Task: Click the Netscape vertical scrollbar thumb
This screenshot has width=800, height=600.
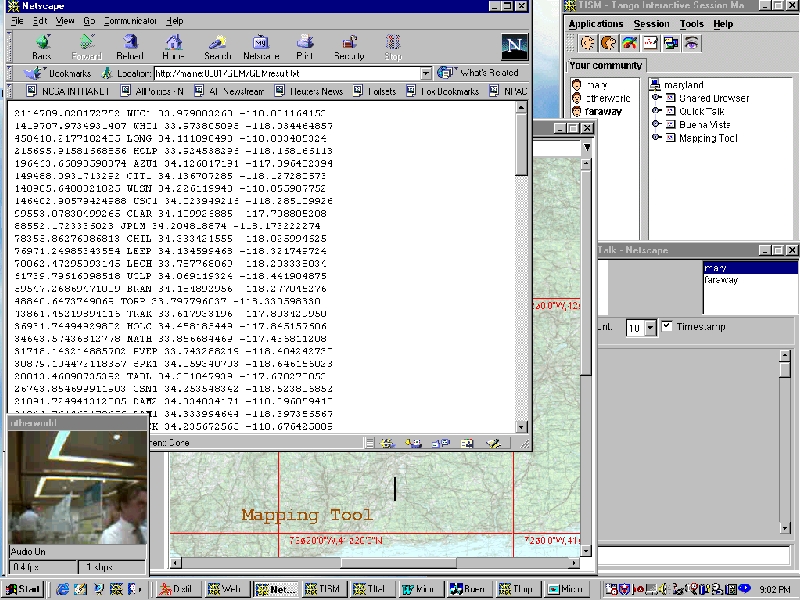Action: click(x=521, y=145)
